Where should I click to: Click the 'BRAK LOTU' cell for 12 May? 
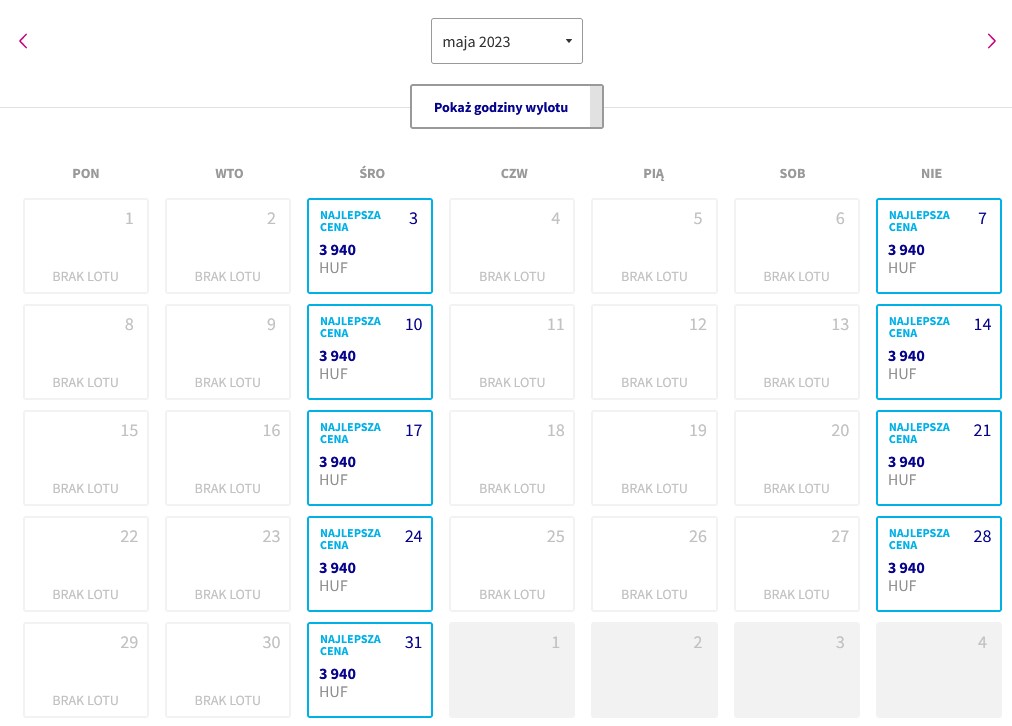tap(654, 352)
